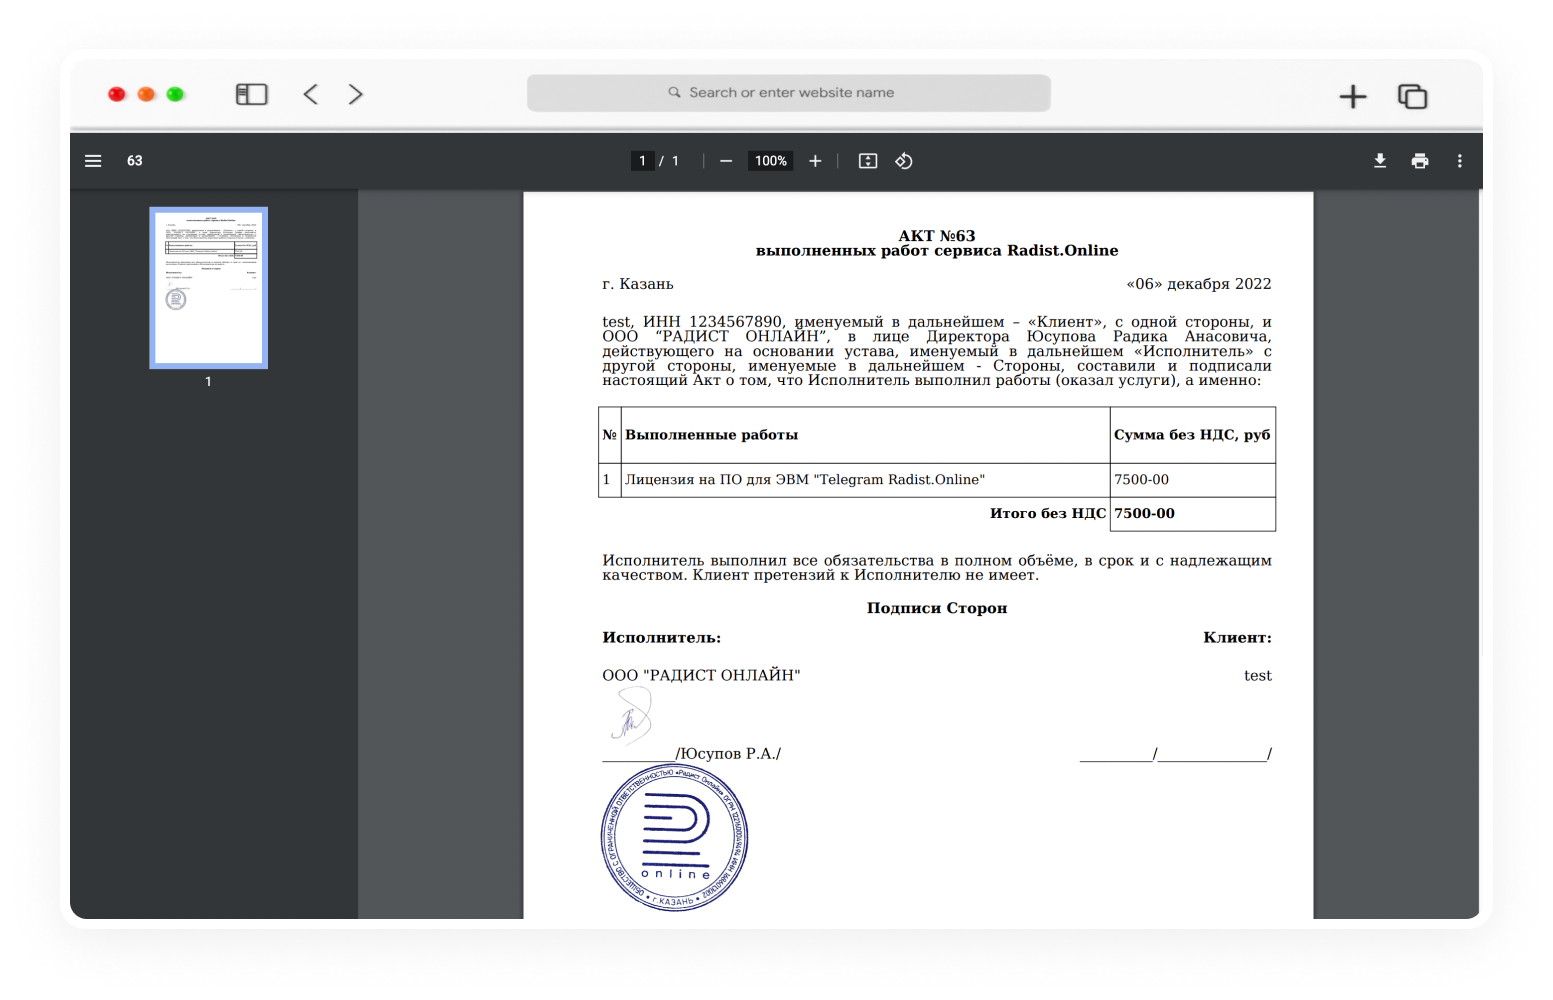
Task: Click the document title 63
Action: point(135,161)
